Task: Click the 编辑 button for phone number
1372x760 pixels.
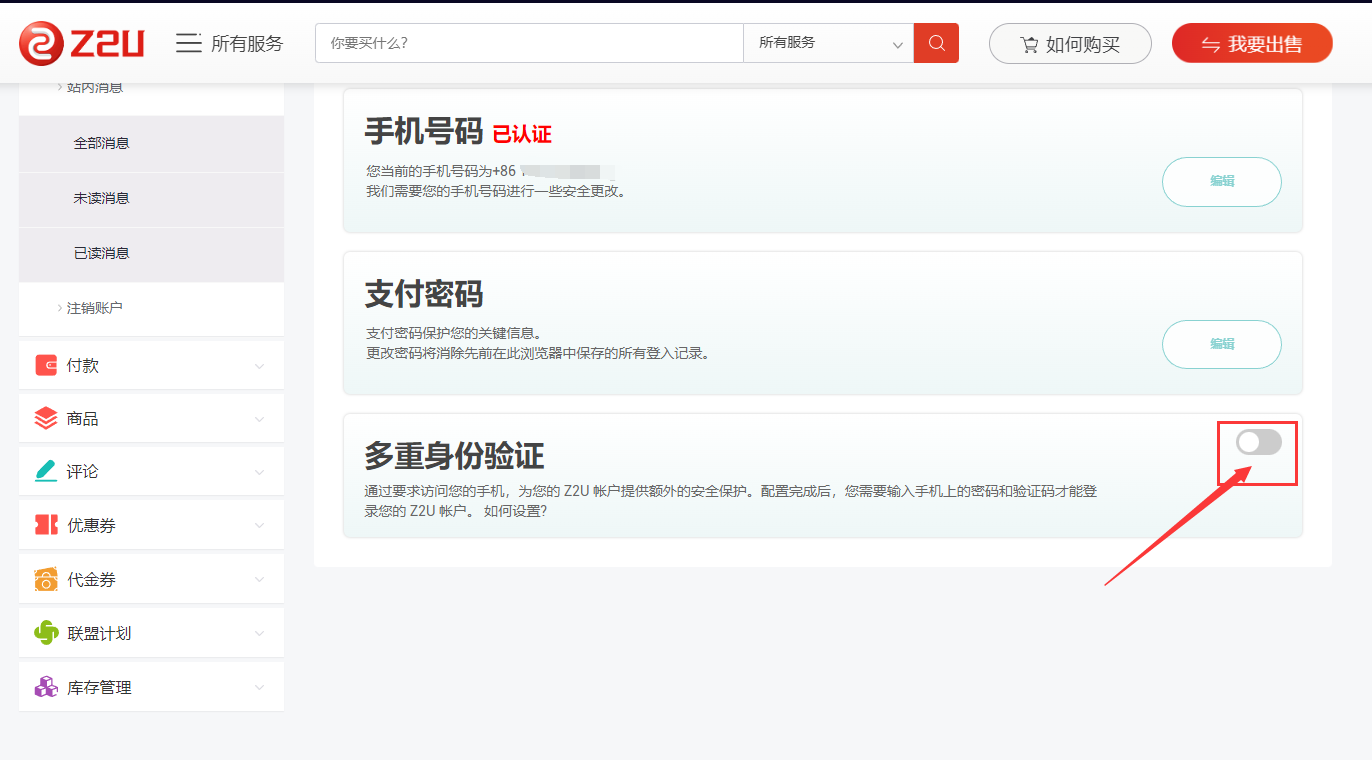Action: click(1221, 181)
